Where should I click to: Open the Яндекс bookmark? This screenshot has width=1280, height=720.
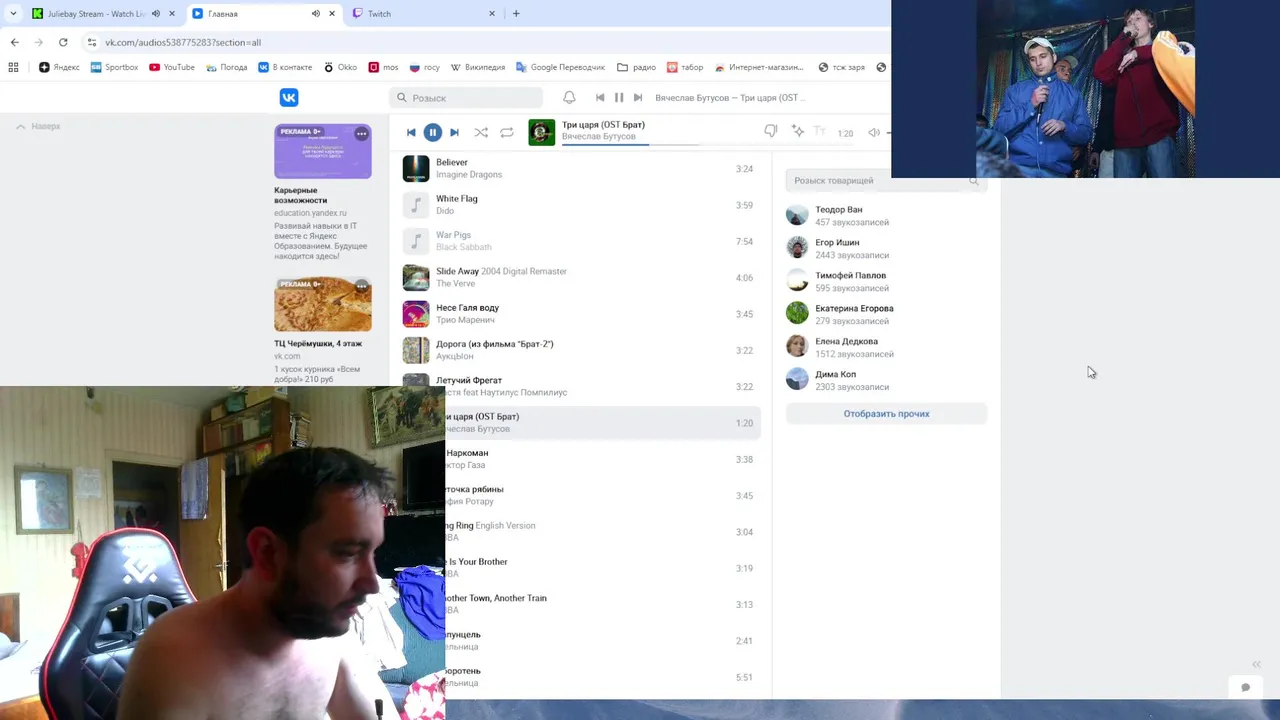(59, 67)
